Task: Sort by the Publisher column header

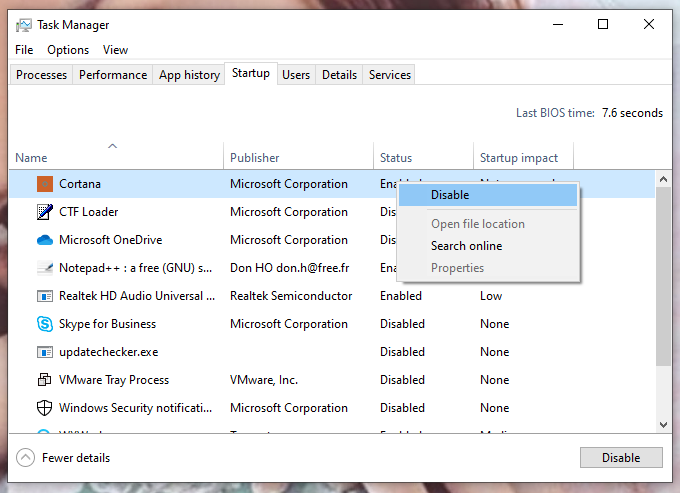Action: point(298,155)
